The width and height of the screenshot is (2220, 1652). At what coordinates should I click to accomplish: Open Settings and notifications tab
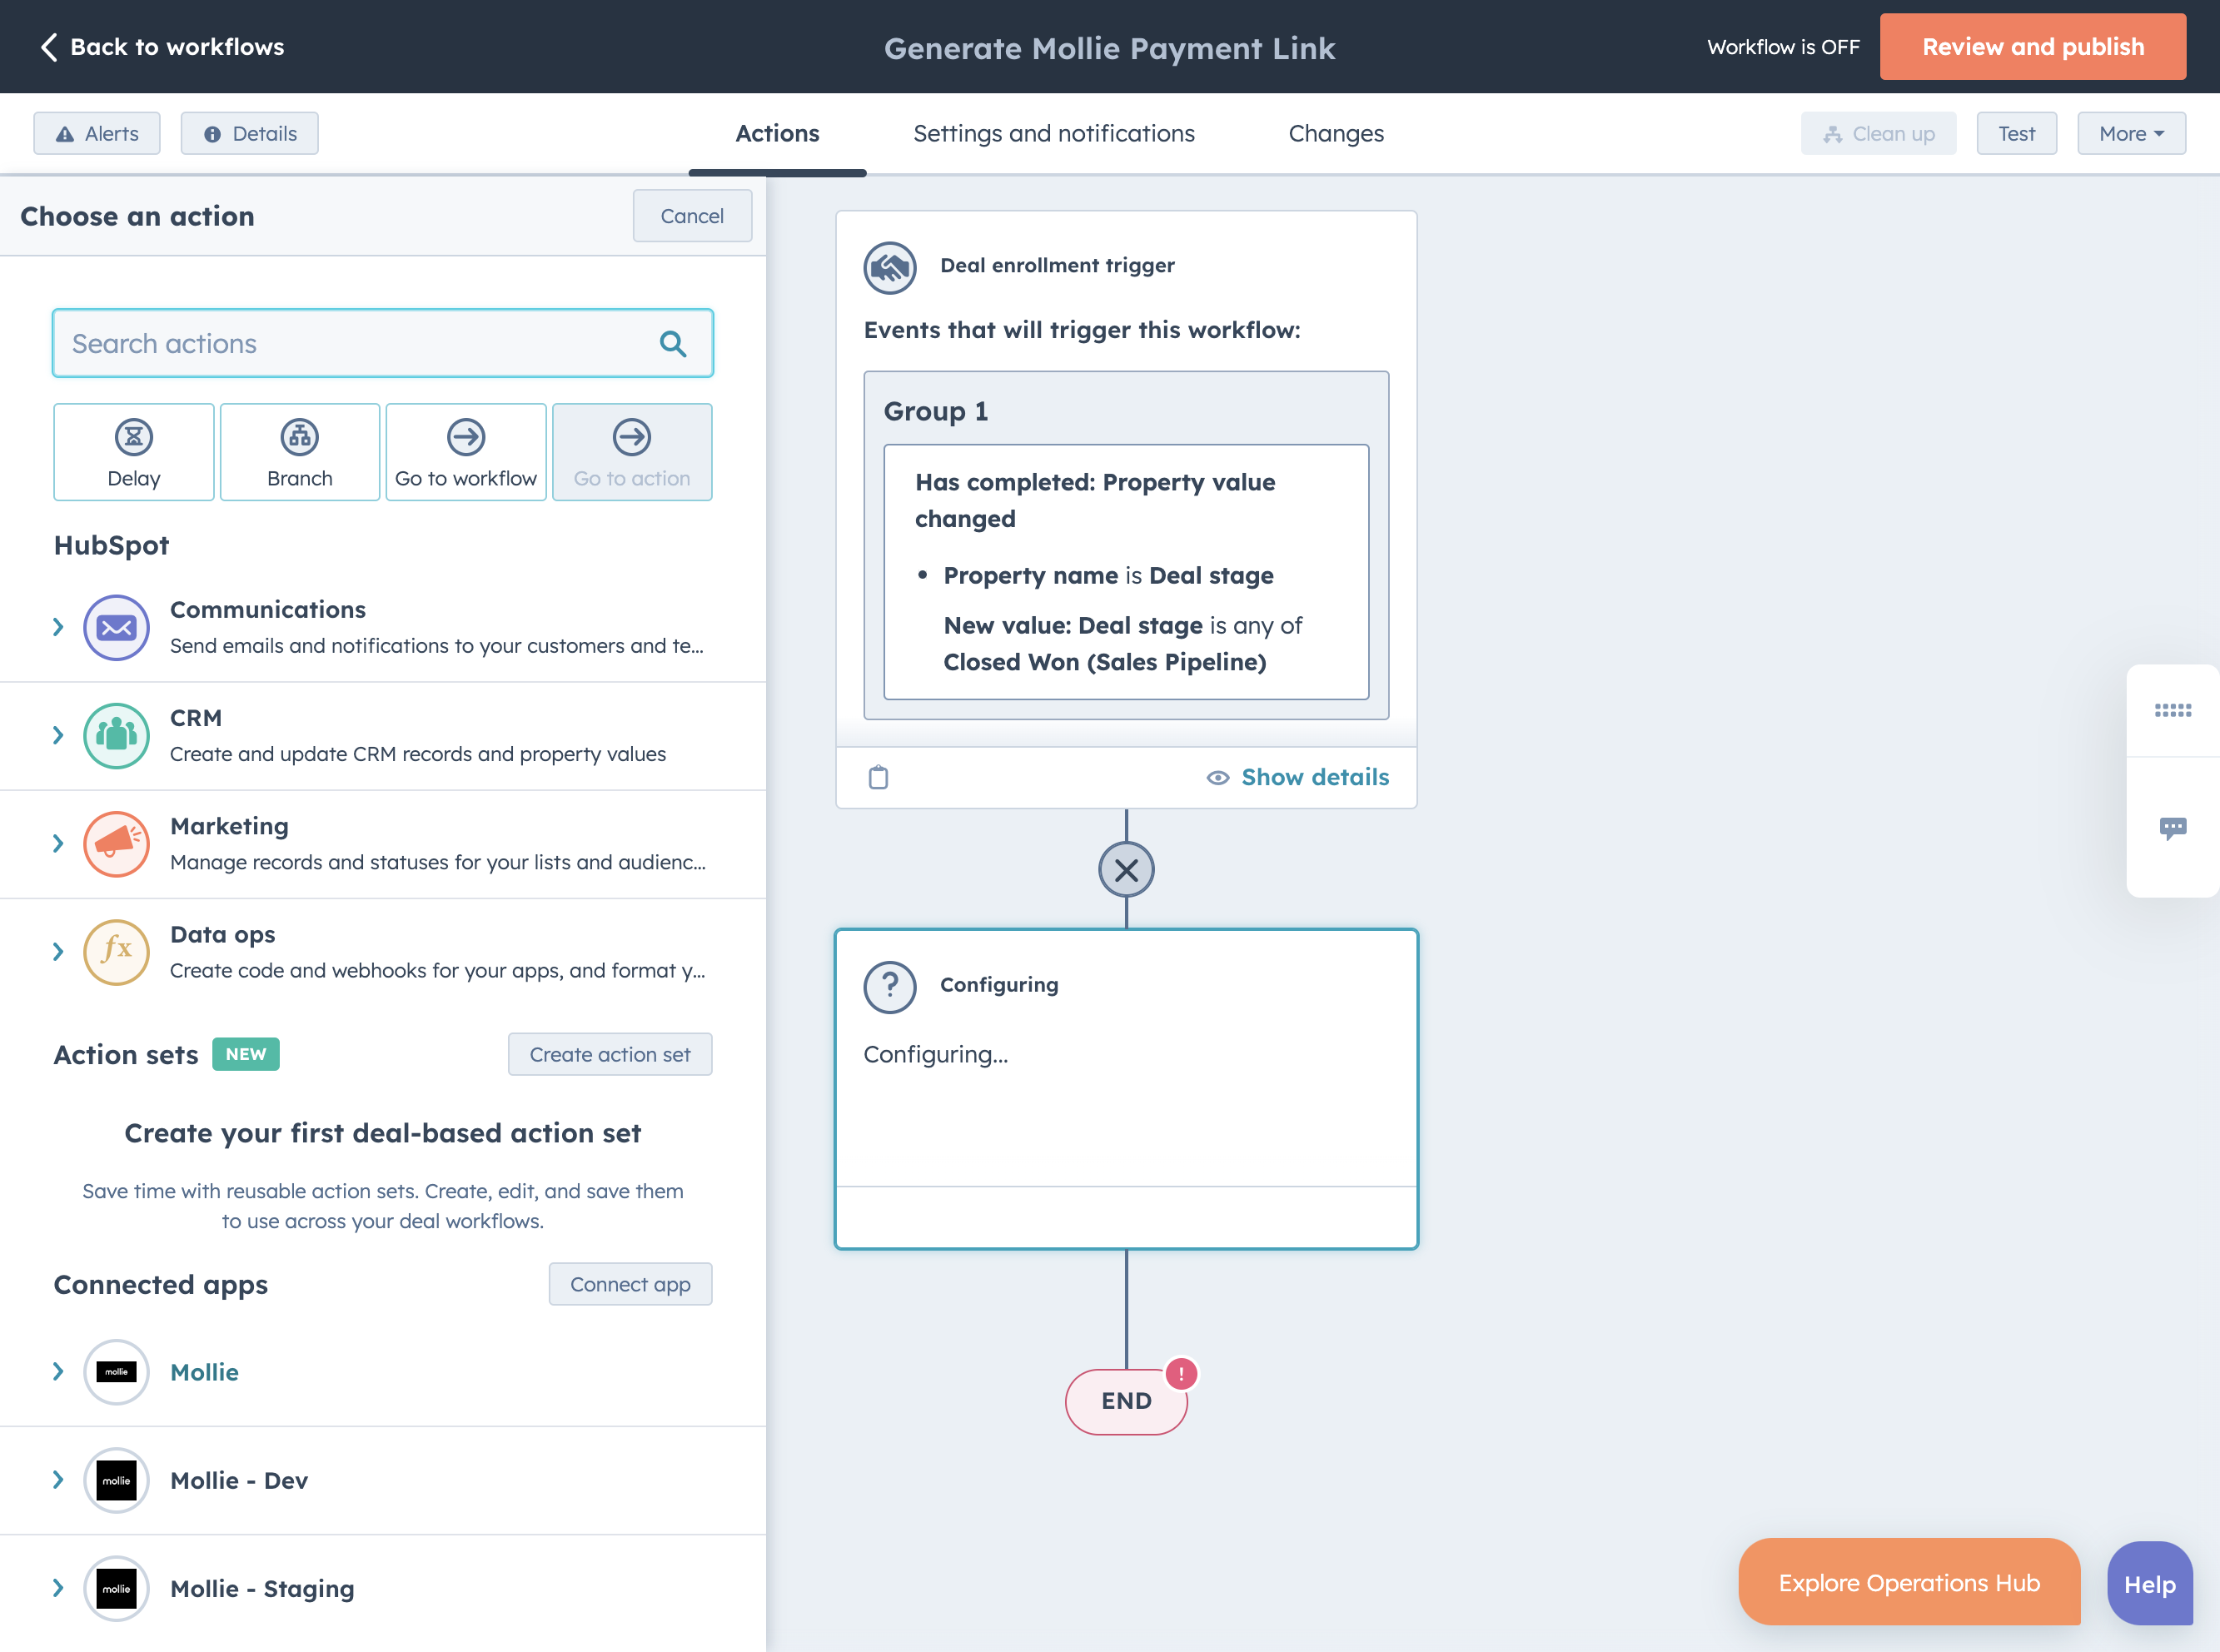(1054, 133)
